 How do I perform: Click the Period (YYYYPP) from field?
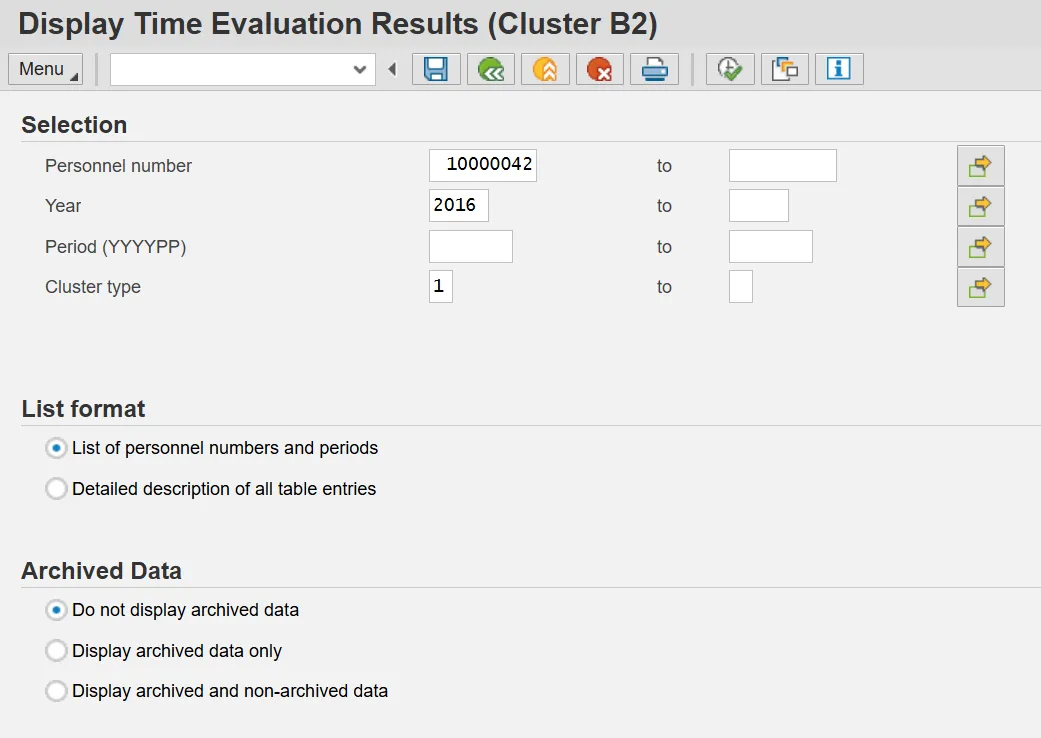[x=470, y=247]
